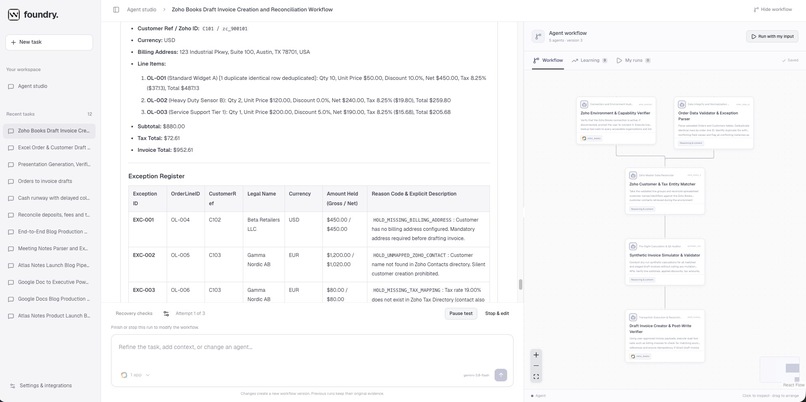Fit workflow view with the fullscreen icon
806x402 pixels.
(x=536, y=377)
